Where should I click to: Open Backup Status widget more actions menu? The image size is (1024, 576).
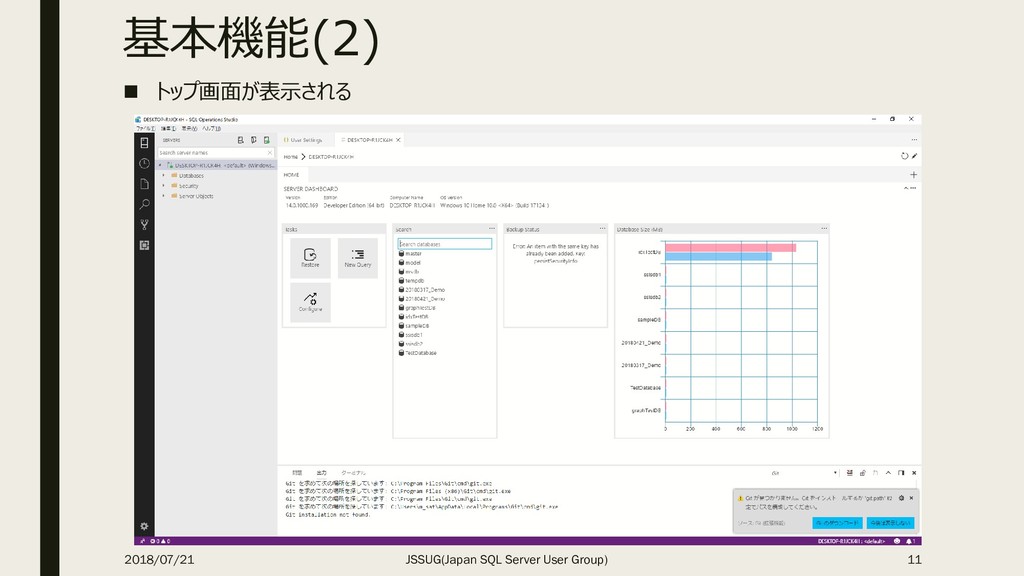[602, 229]
